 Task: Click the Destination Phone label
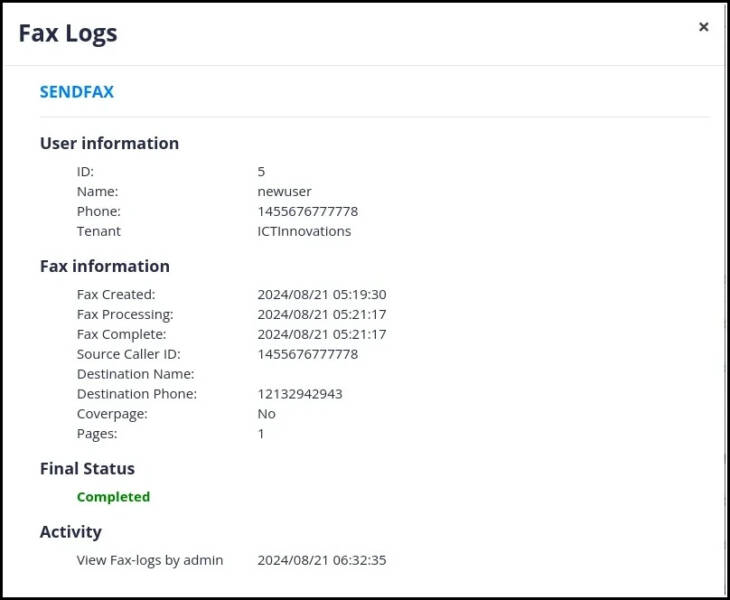pyautogui.click(x=137, y=394)
